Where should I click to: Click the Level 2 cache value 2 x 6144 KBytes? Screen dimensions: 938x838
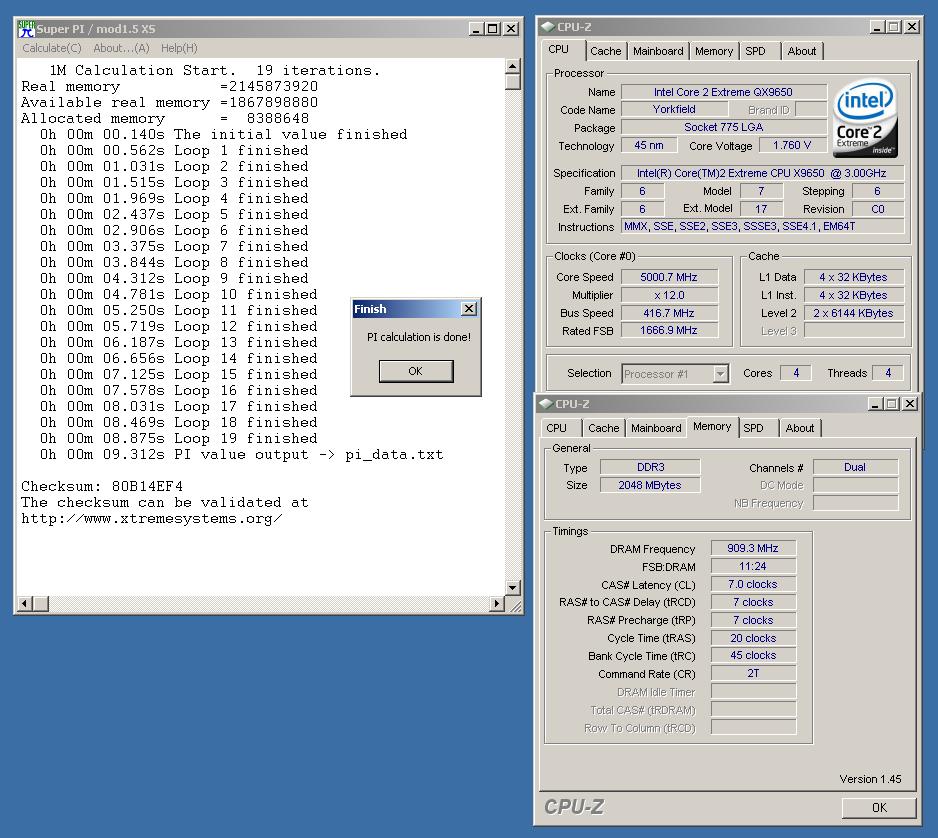click(x=854, y=313)
